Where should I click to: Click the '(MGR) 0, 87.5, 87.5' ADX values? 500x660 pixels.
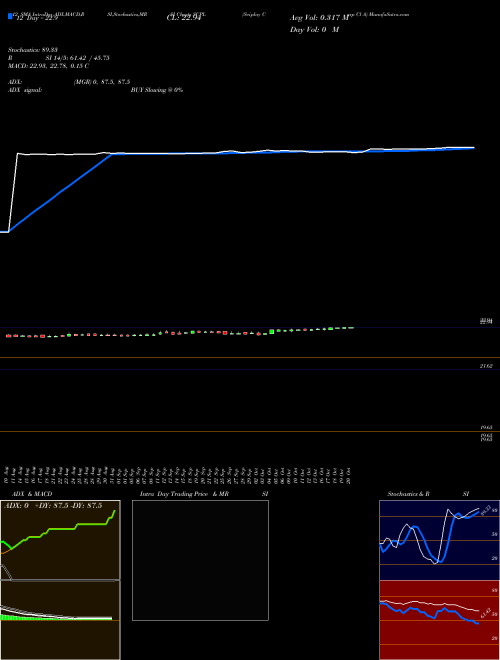point(102,82)
